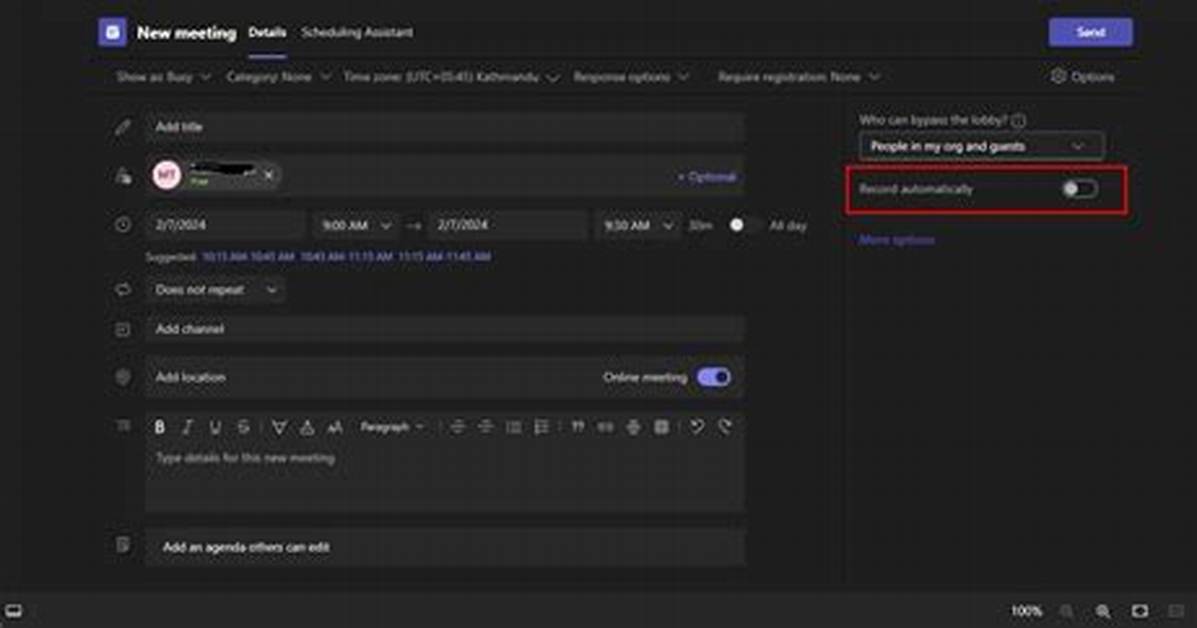Zoom in using the magnifier icon
This screenshot has height=628, width=1197.
click(x=1103, y=611)
